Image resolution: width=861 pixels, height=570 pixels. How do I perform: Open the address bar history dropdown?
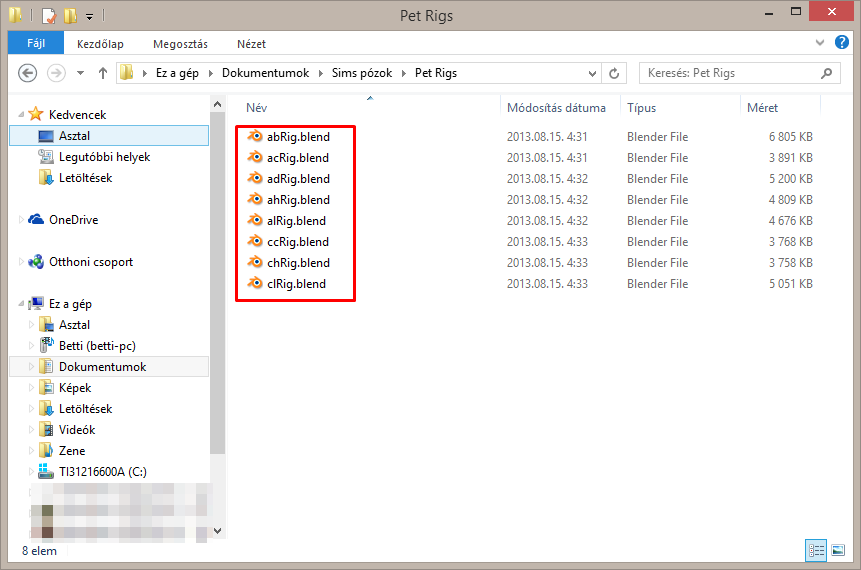pyautogui.click(x=592, y=73)
